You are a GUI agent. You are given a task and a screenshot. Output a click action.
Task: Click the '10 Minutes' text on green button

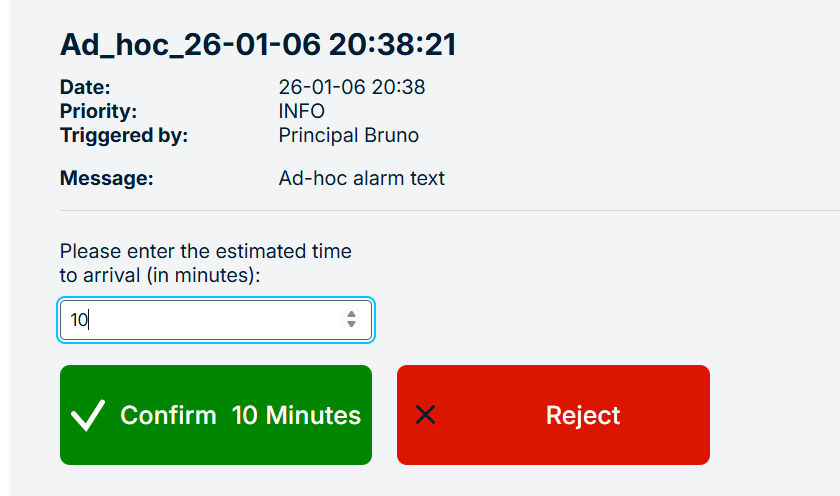(296, 415)
